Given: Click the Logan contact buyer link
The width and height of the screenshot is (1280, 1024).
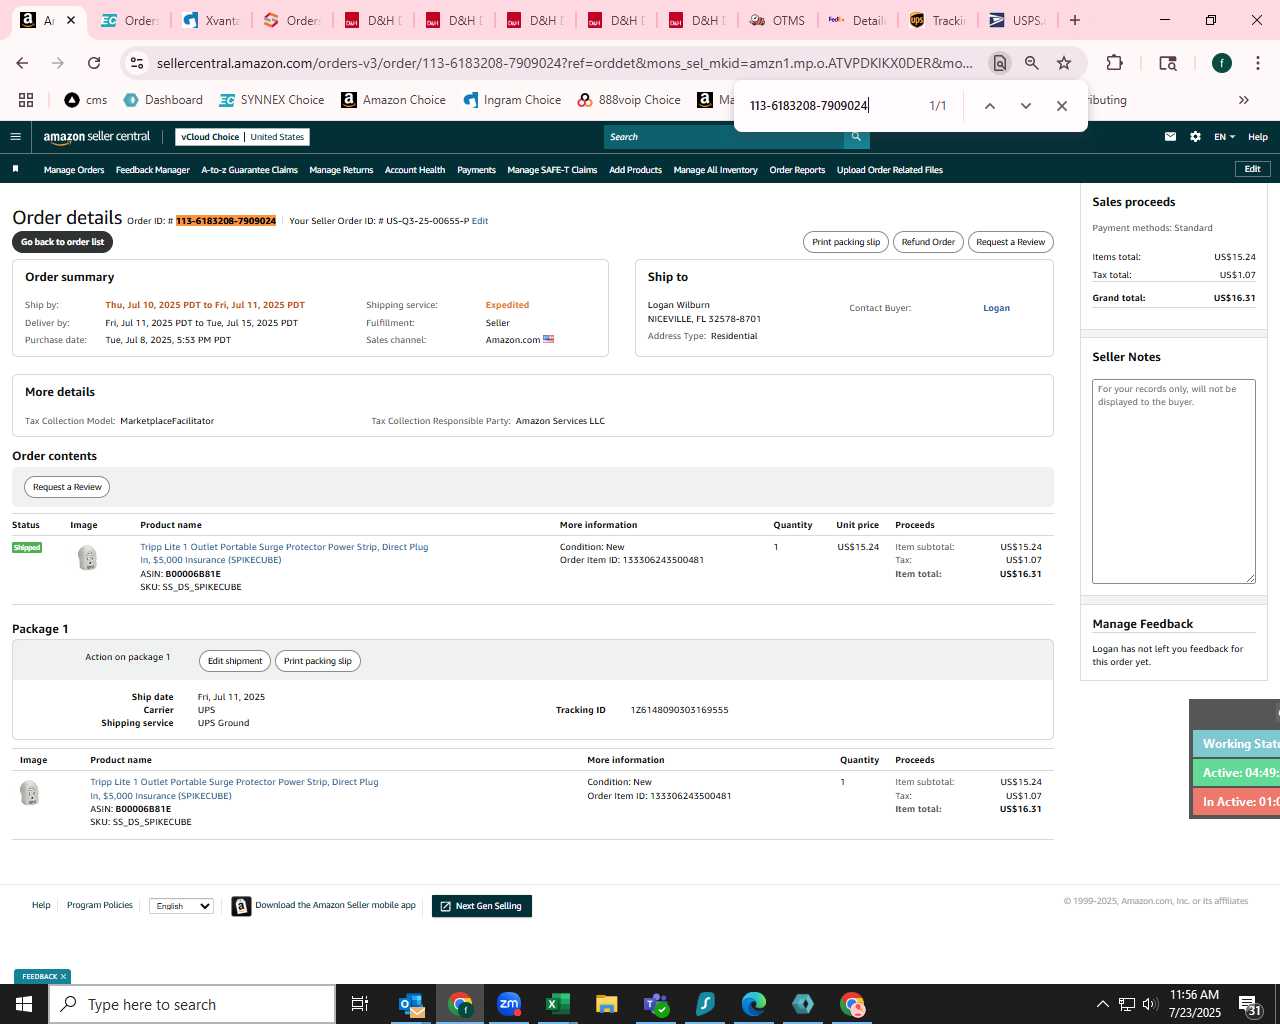Looking at the screenshot, I should (x=996, y=308).
